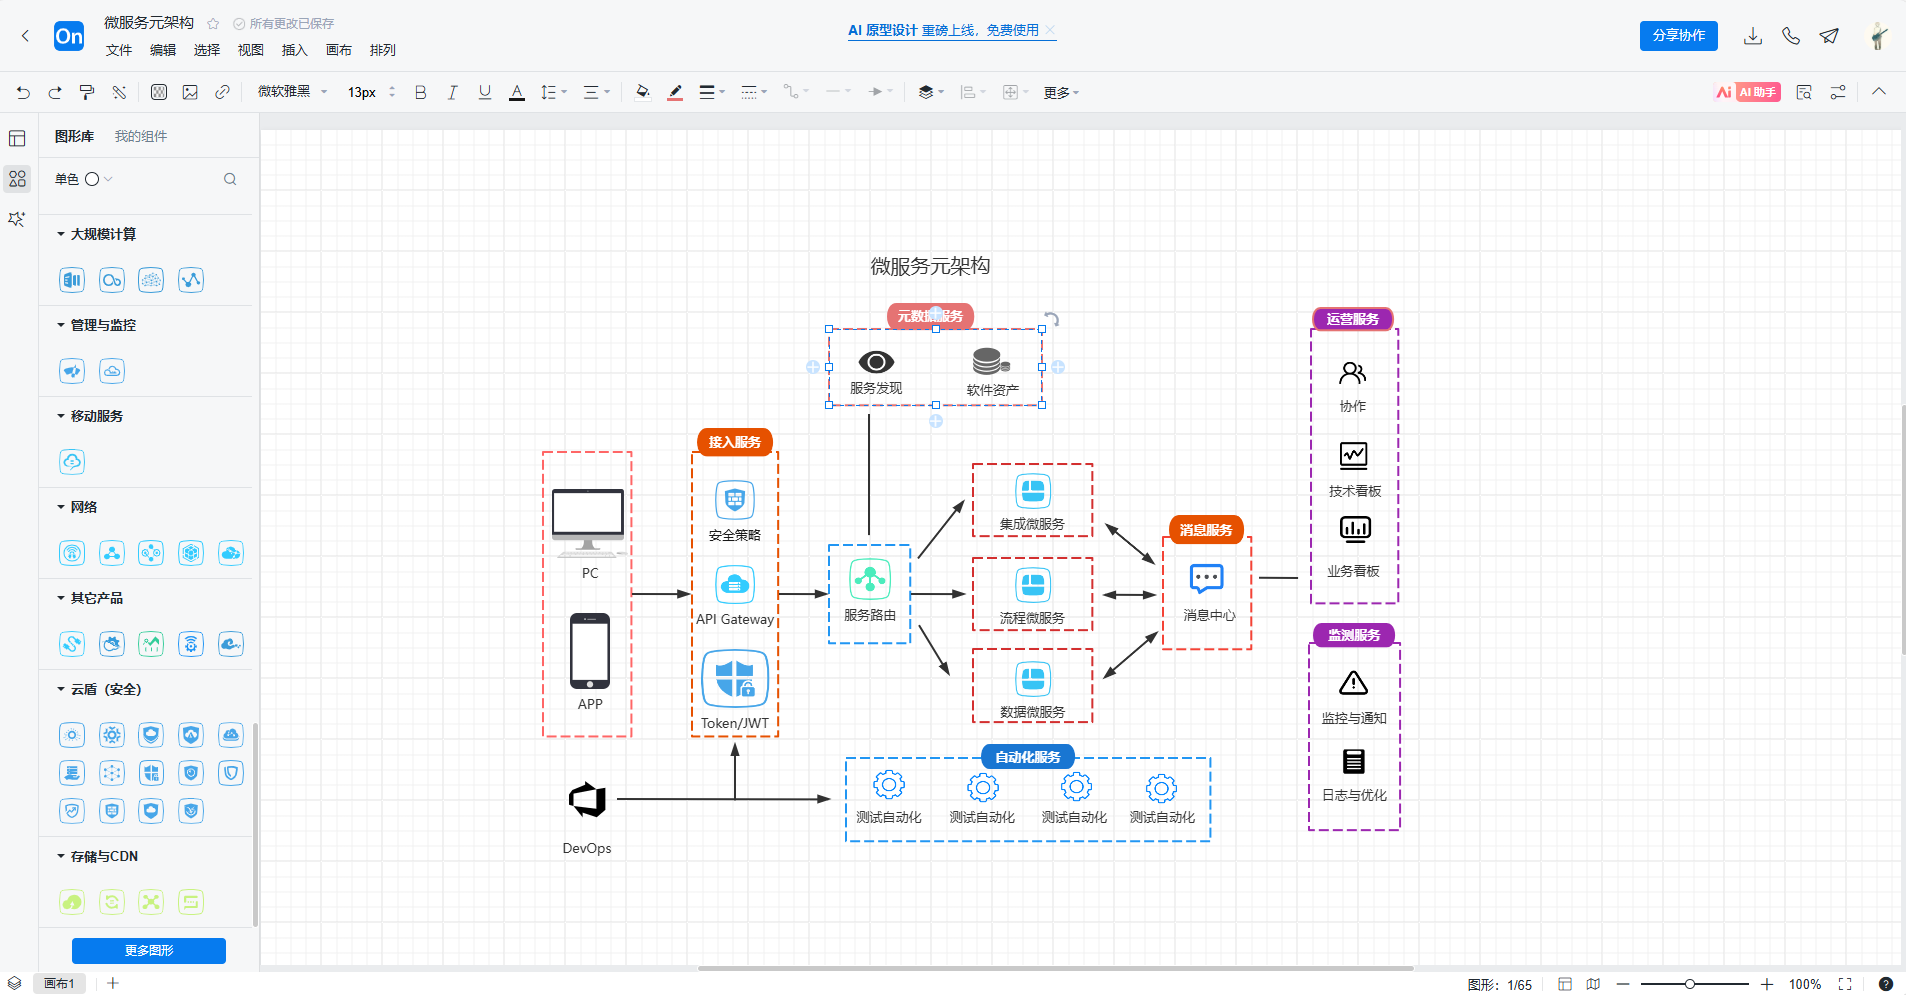Click the insert link icon

click(x=222, y=92)
